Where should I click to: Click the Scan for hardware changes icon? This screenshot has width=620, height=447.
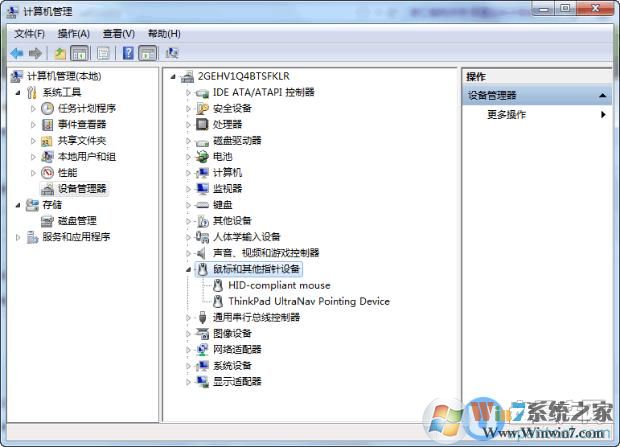[172, 53]
